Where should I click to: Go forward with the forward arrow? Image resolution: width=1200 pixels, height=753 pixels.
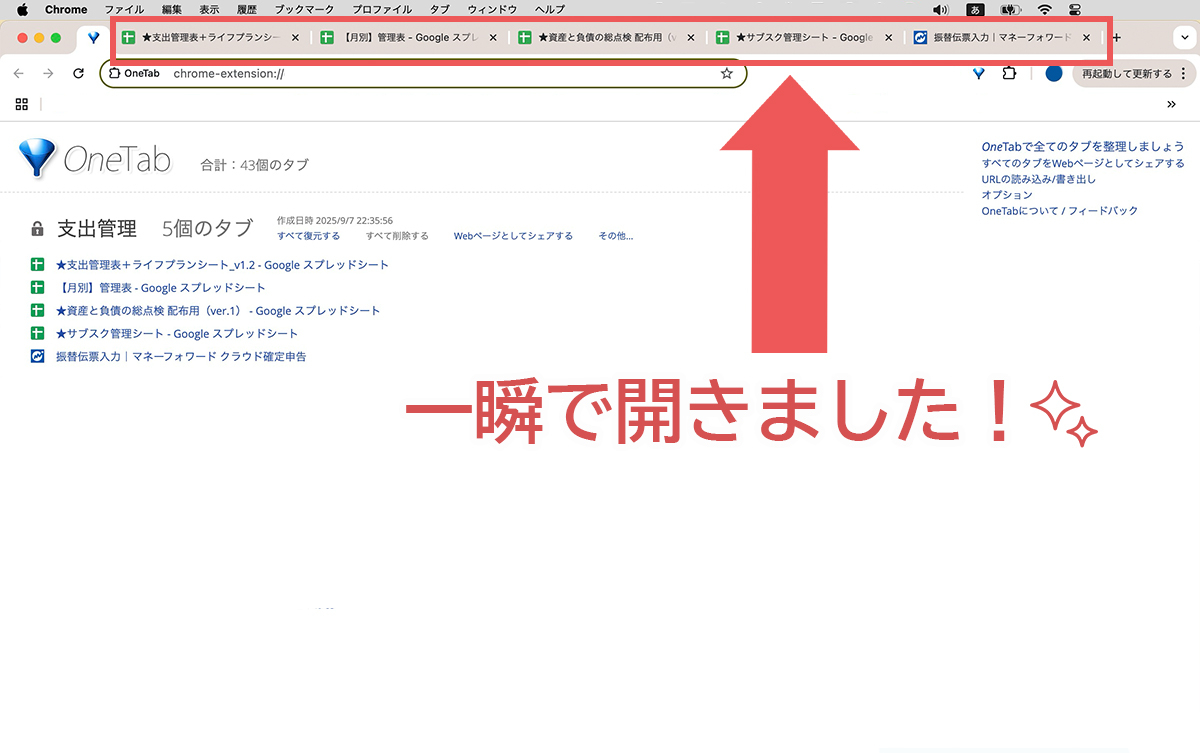pos(48,73)
